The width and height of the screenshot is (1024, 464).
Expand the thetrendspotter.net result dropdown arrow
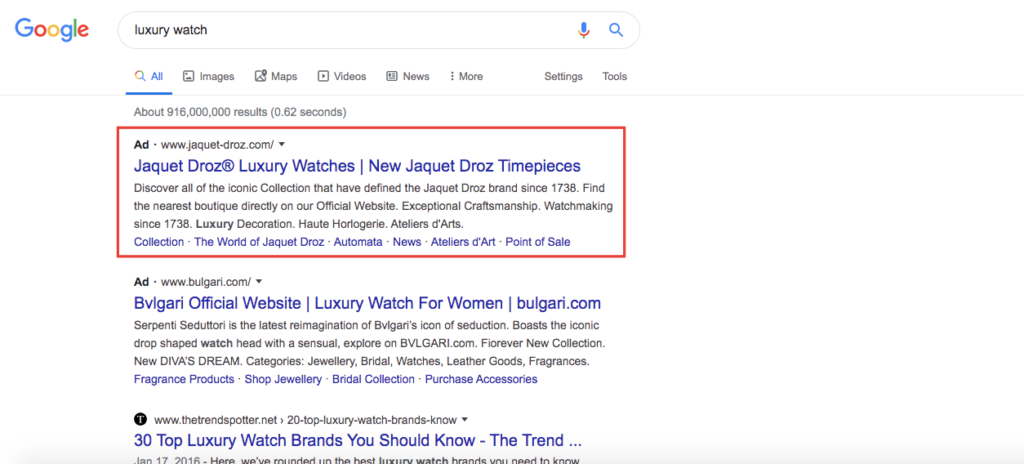[465, 419]
